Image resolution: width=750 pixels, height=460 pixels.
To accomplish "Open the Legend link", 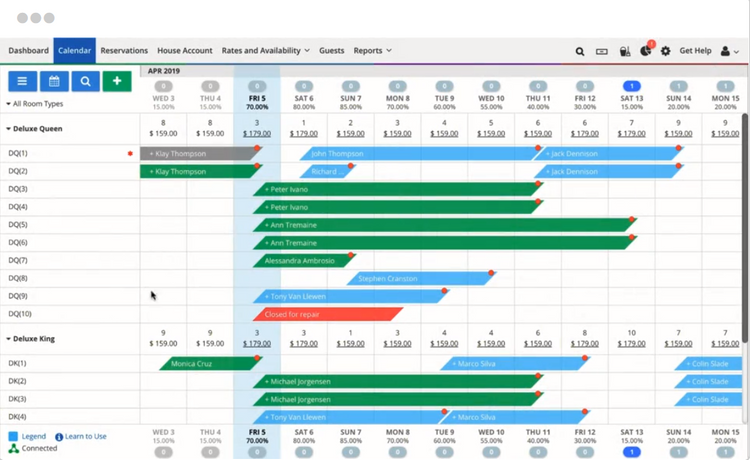I will 33,436.
